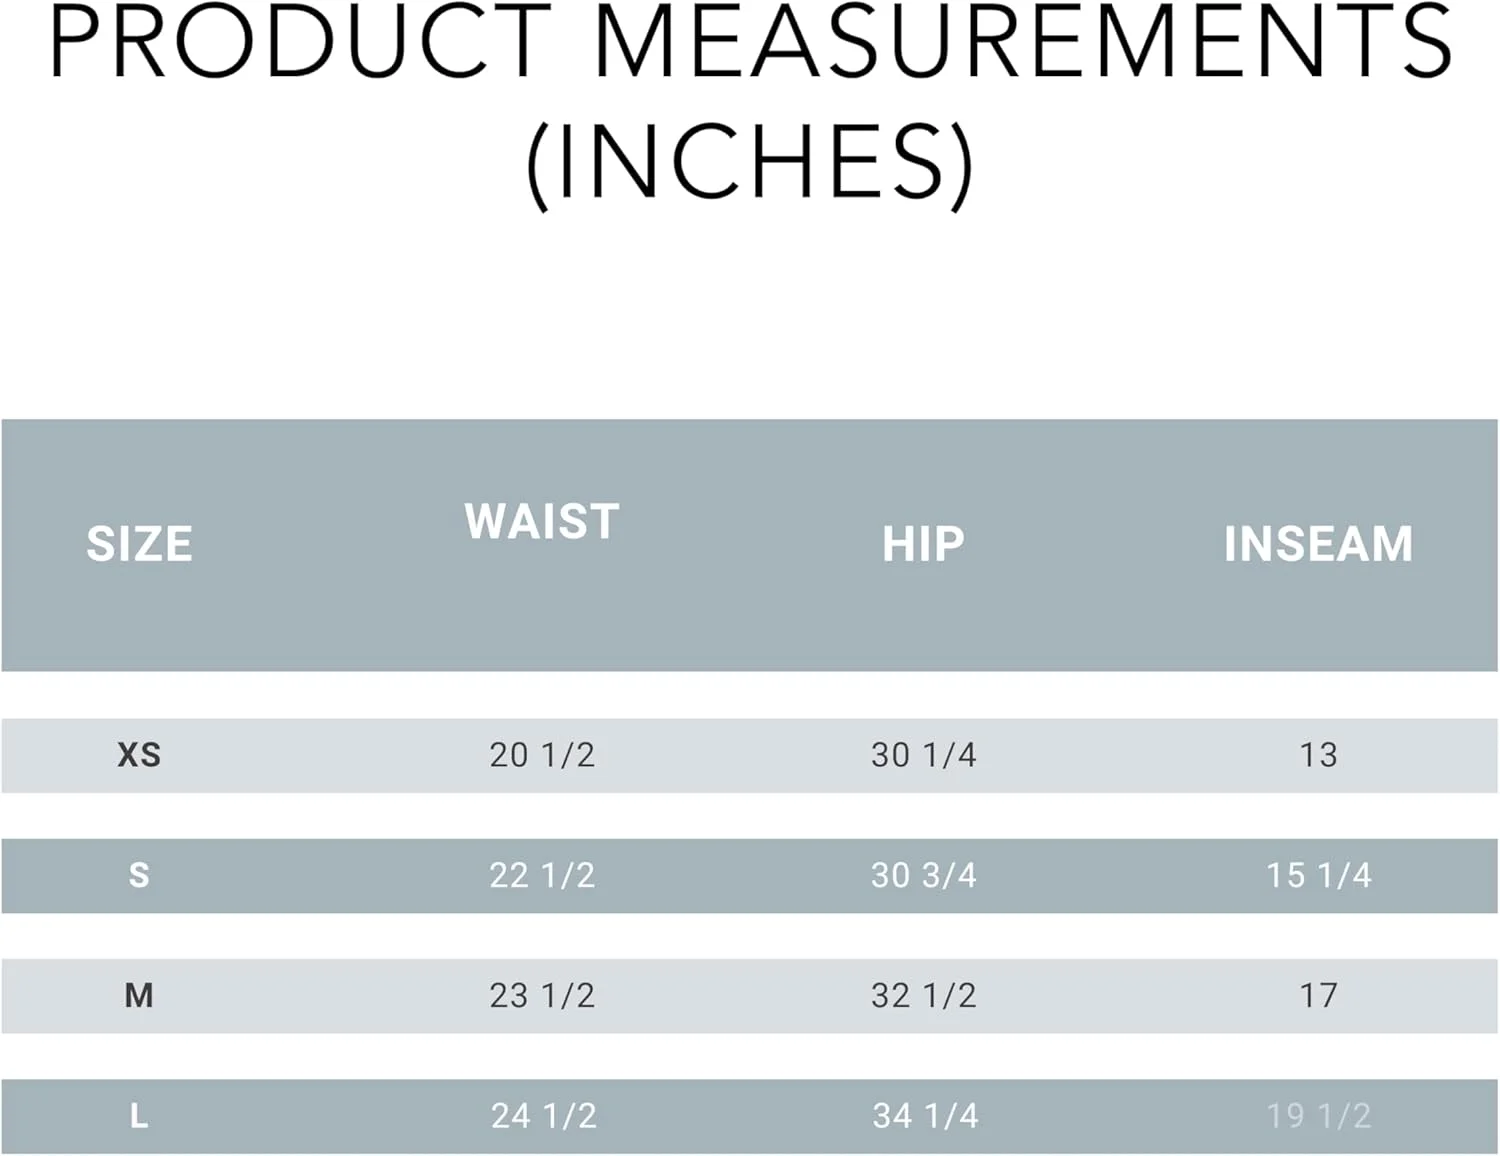The width and height of the screenshot is (1500, 1156).
Task: Click the M waist value 23 1/2
Action: 542,995
